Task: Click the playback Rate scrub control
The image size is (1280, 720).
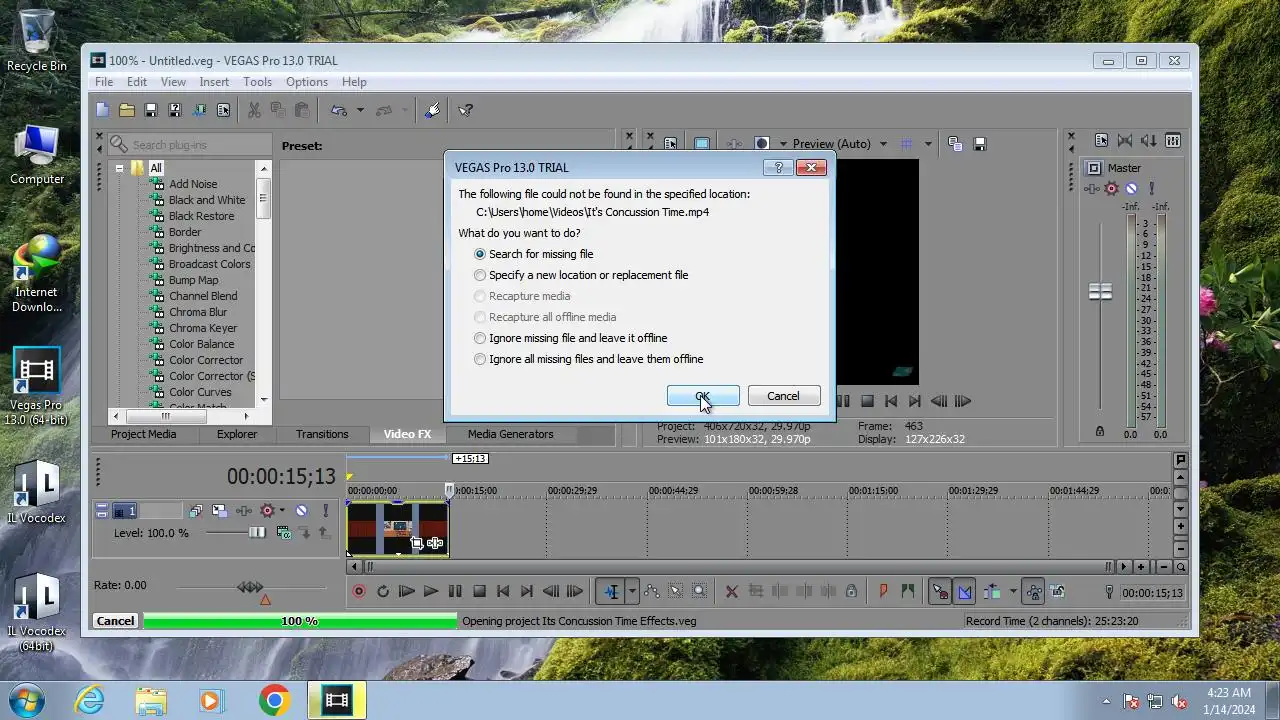Action: coord(251,587)
